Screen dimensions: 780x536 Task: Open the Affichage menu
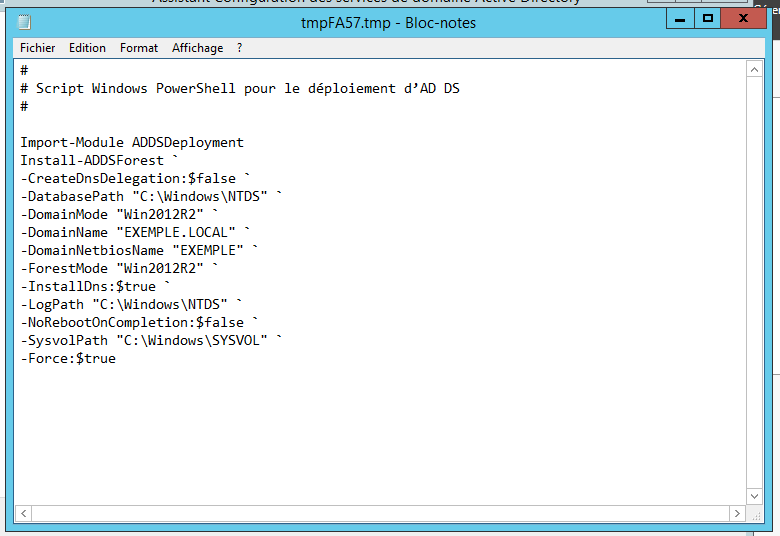tap(197, 48)
